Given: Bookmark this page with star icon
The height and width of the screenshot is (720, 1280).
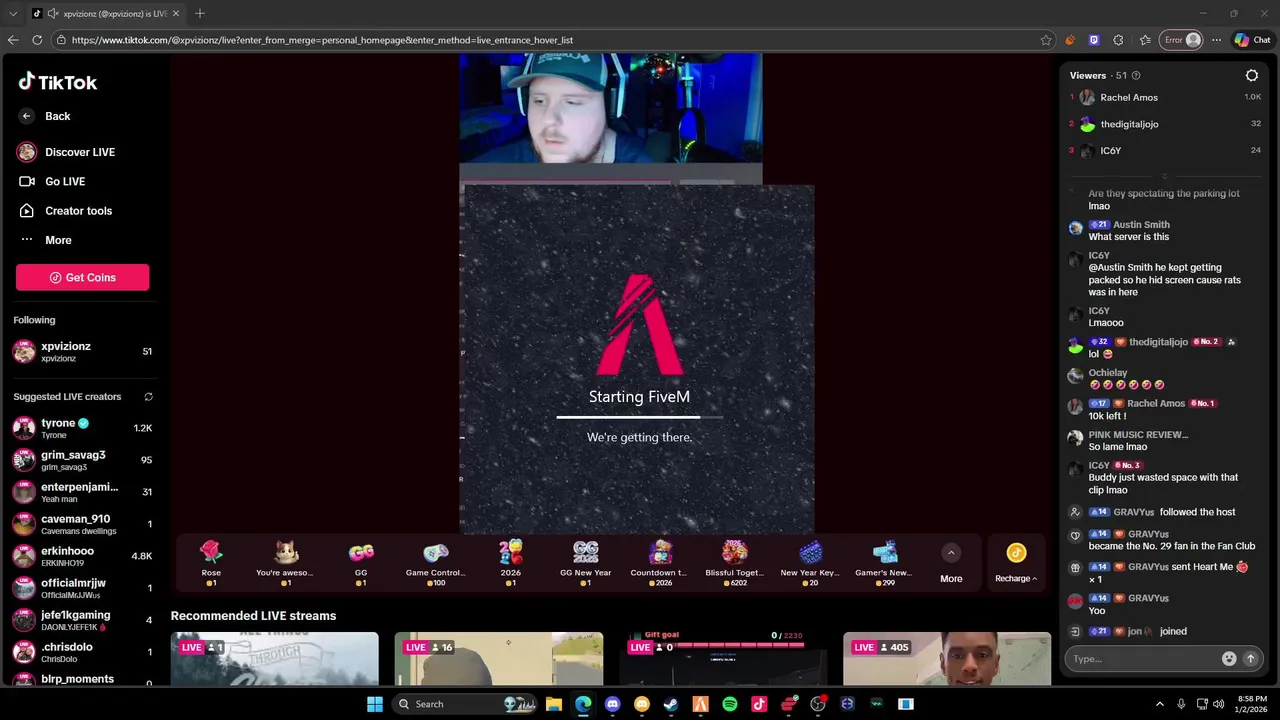Looking at the screenshot, I should [1046, 40].
